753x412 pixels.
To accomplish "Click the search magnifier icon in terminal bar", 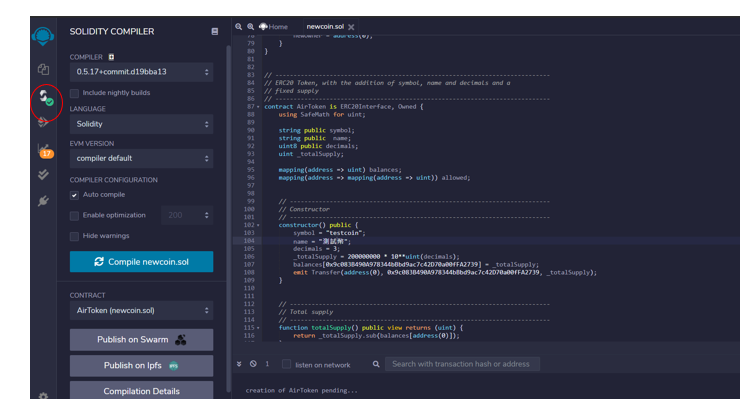I will 376,364.
